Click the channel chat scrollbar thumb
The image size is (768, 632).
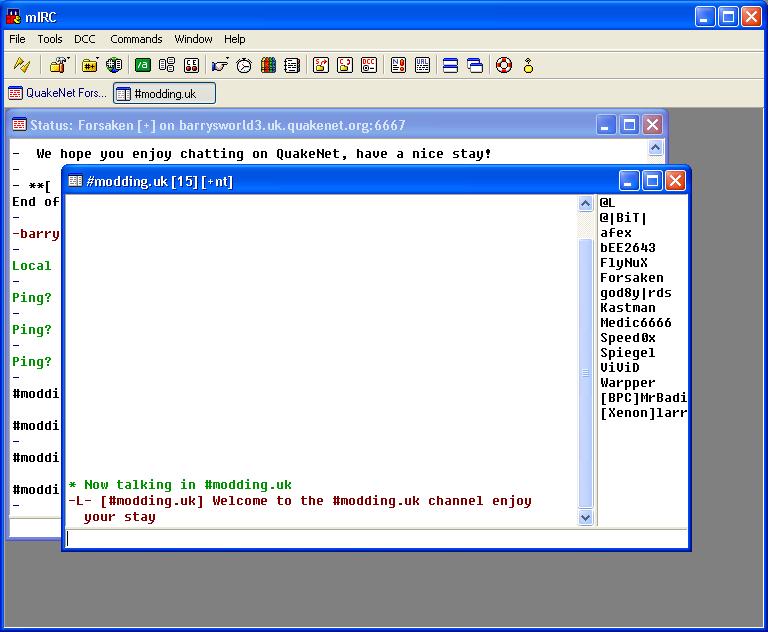[x=585, y=373]
